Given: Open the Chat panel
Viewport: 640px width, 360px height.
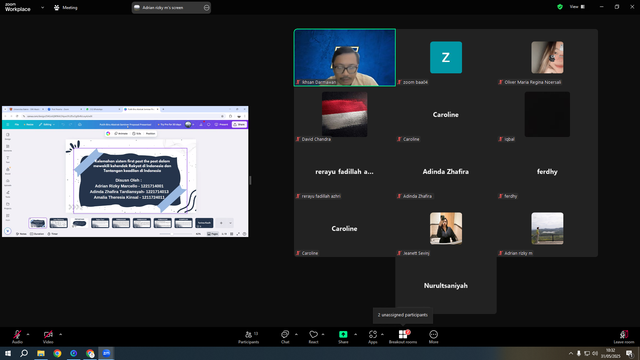Looking at the screenshot, I should click(x=285, y=337).
